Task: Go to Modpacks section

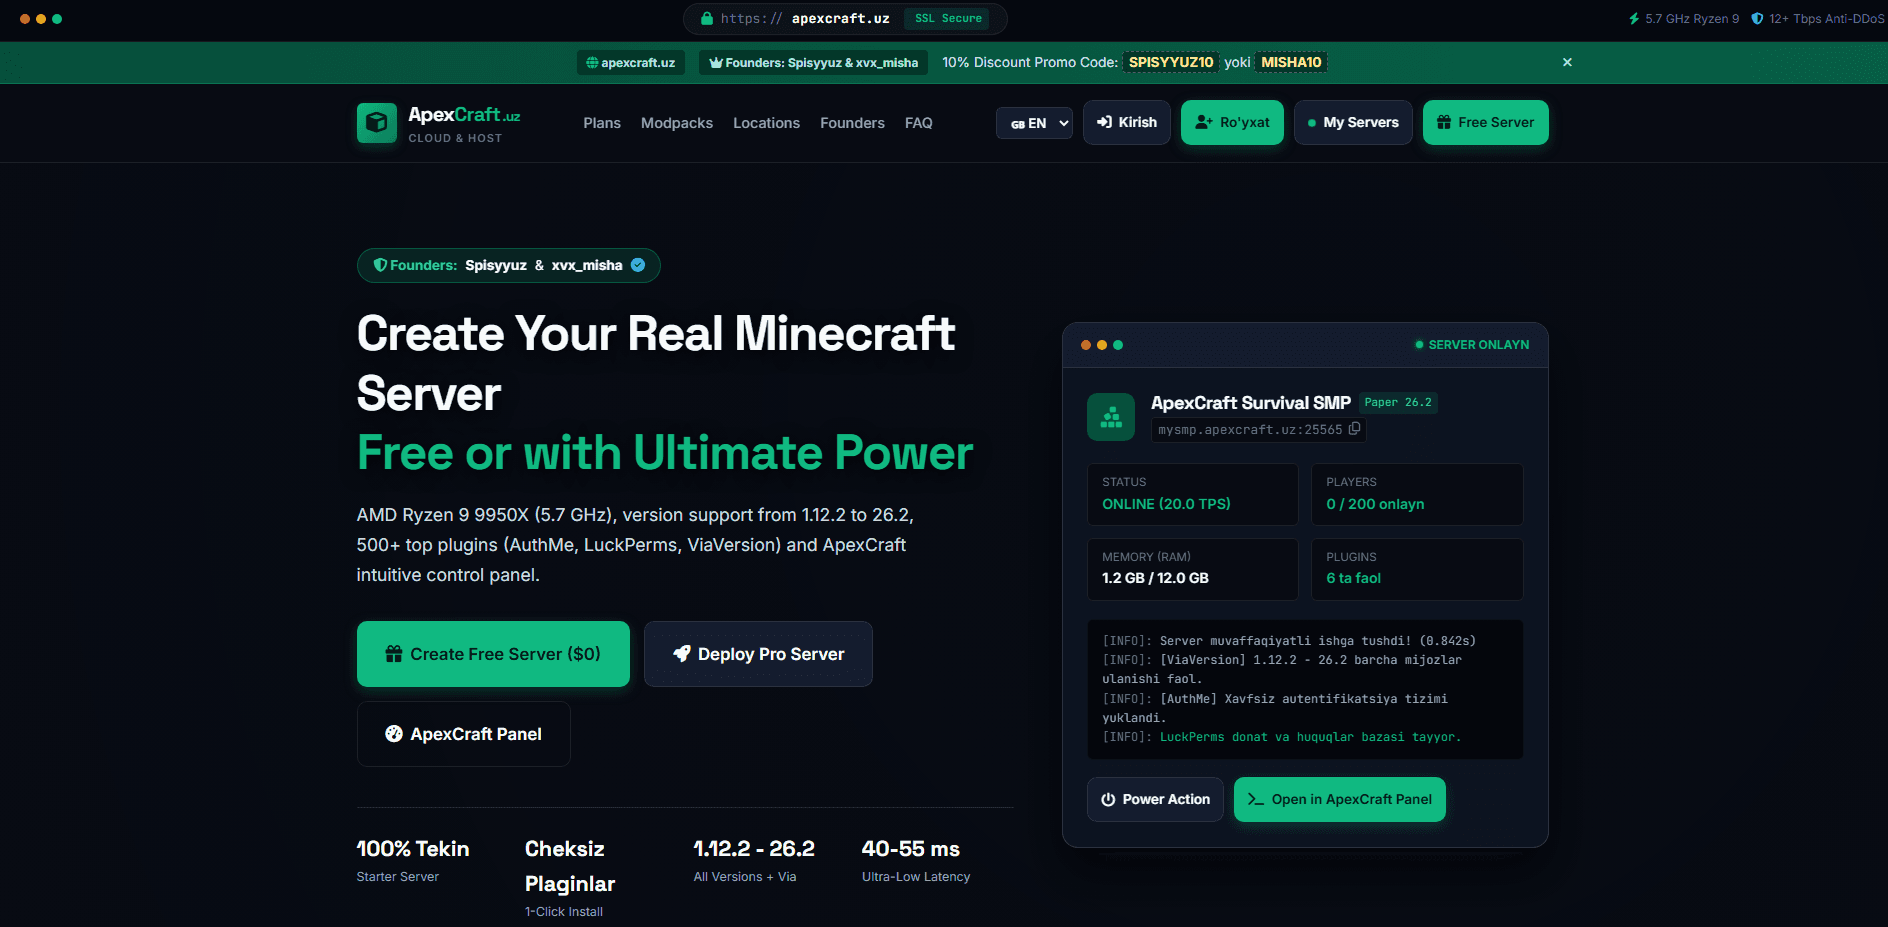Action: (x=677, y=123)
